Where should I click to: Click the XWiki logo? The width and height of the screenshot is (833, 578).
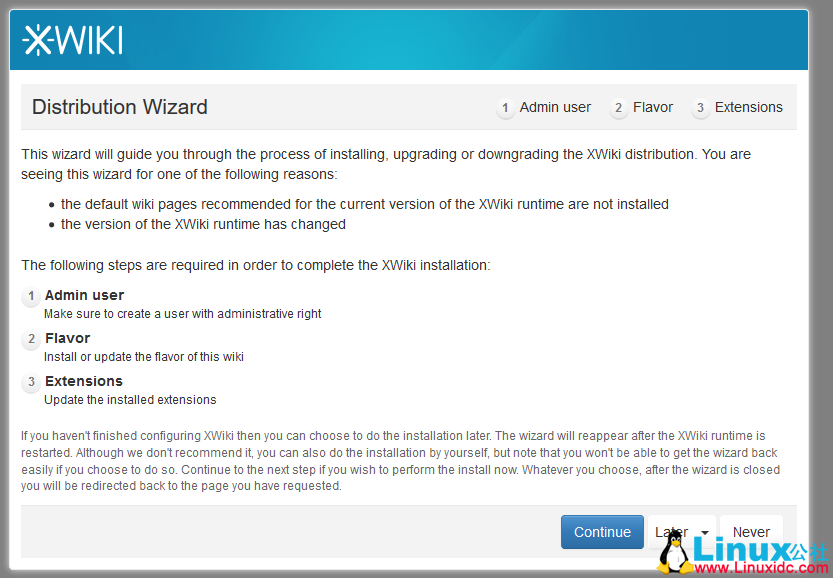point(71,39)
